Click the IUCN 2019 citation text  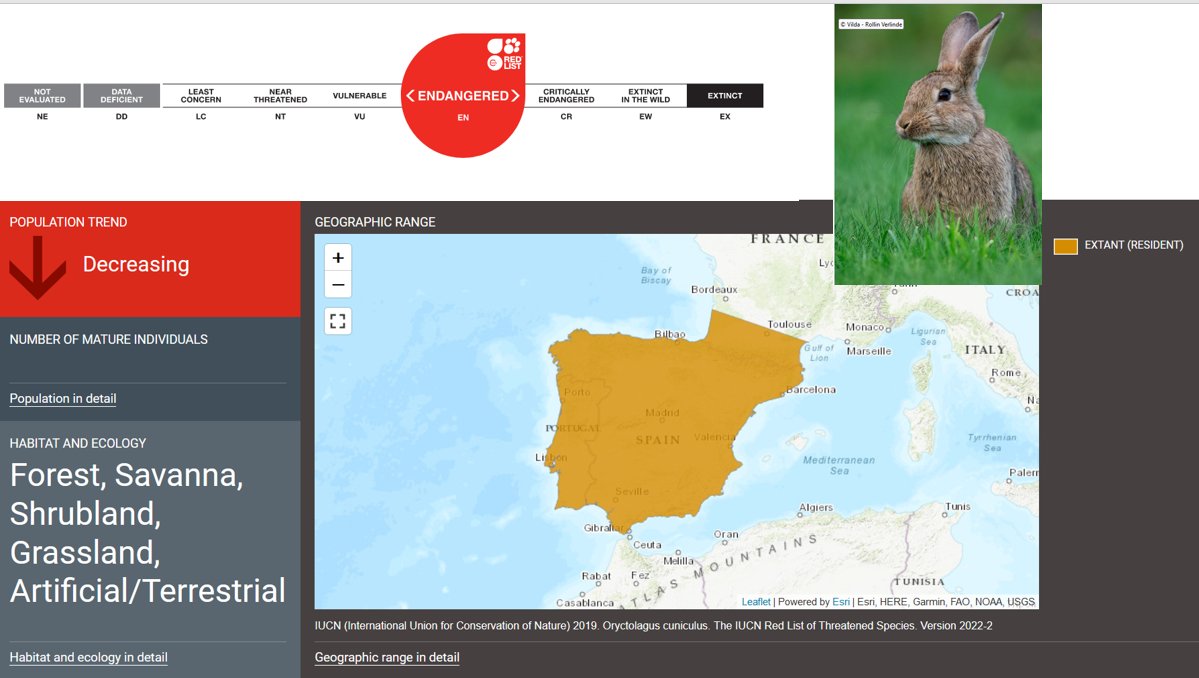[x=653, y=625]
